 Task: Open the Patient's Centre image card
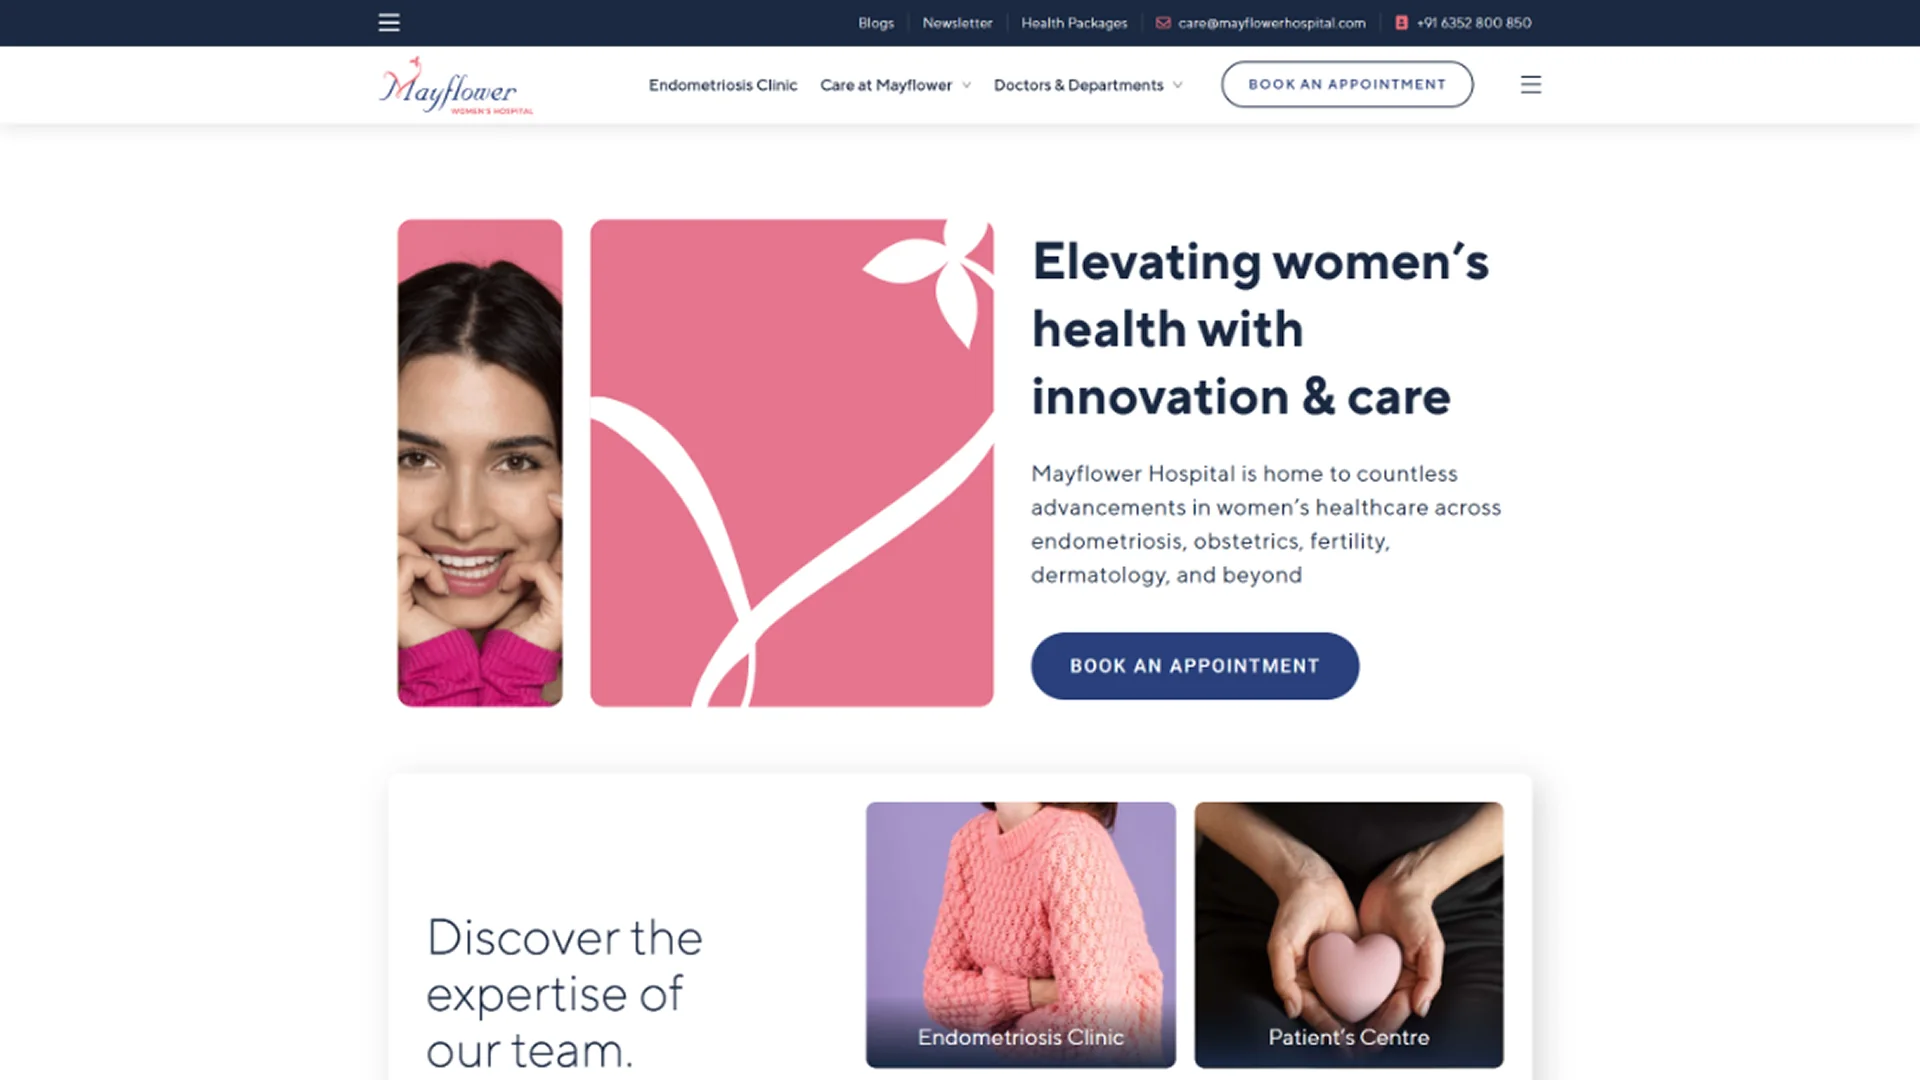tap(1348, 934)
